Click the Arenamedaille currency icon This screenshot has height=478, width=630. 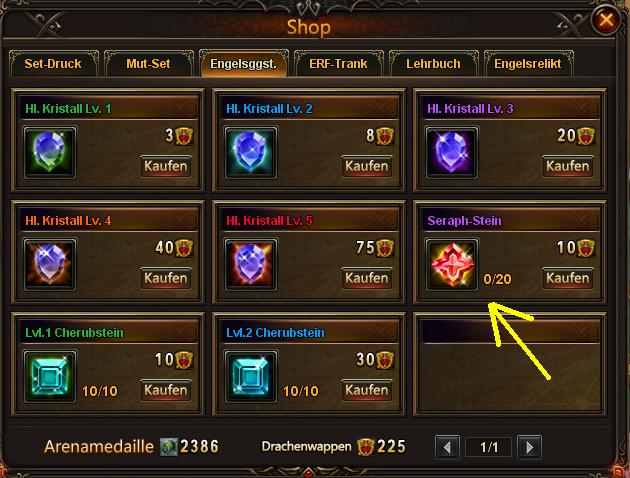tap(168, 447)
